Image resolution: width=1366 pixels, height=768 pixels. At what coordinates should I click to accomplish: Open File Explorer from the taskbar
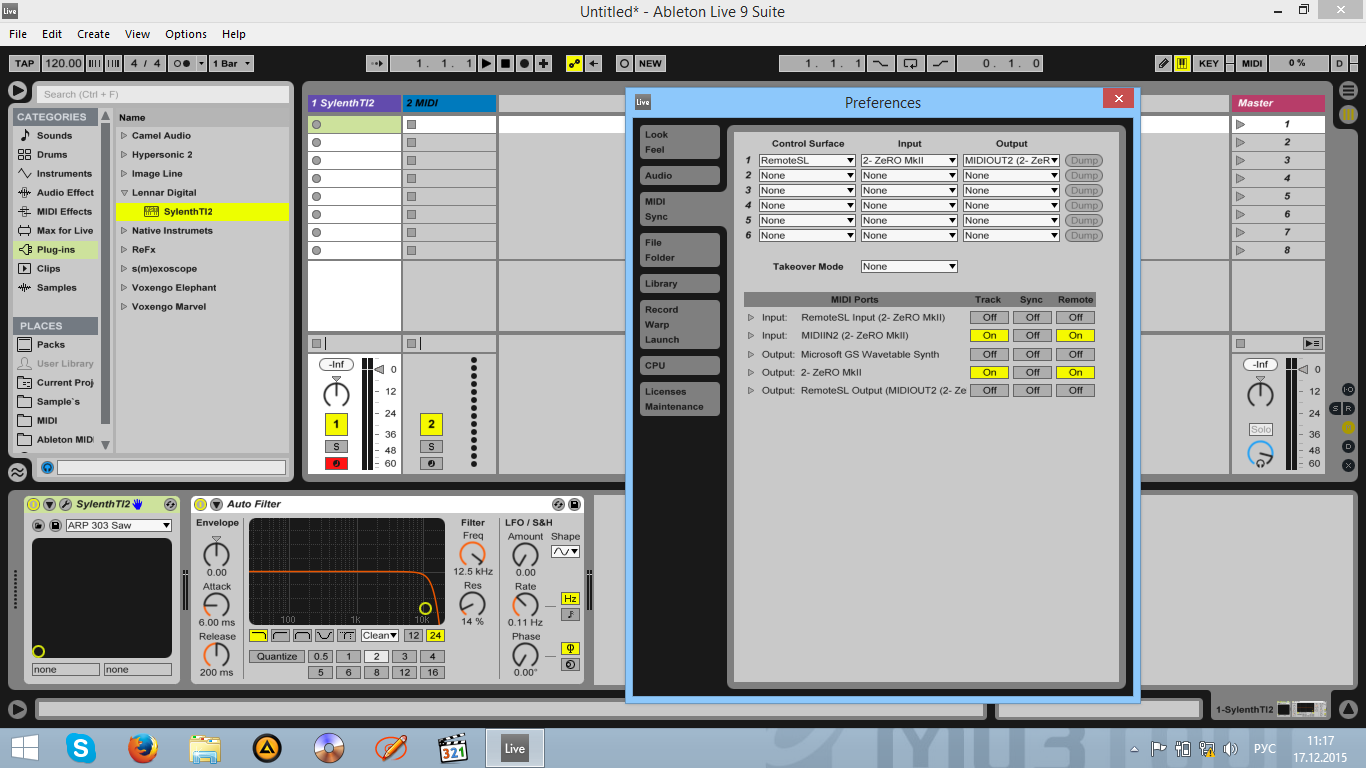coord(205,748)
